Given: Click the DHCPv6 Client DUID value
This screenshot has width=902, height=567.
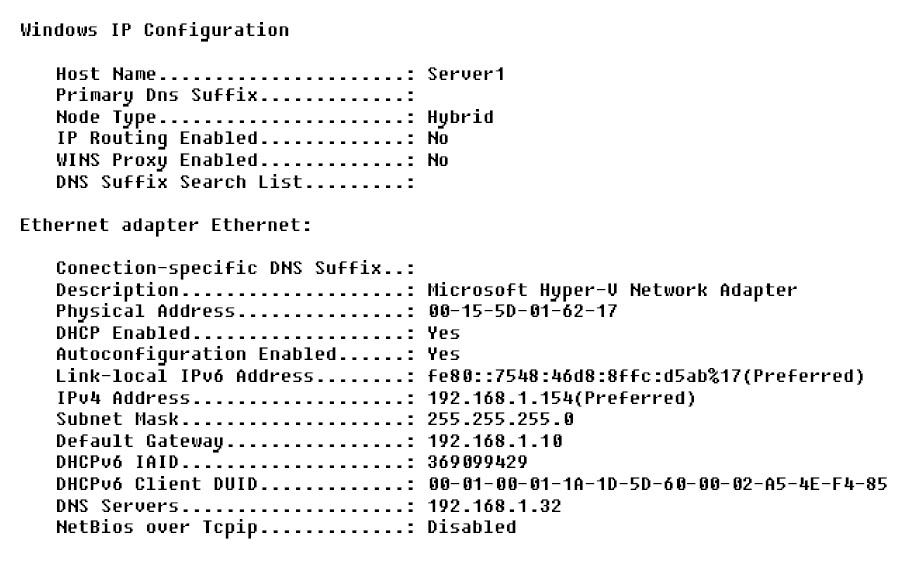Looking at the screenshot, I should pos(656,484).
